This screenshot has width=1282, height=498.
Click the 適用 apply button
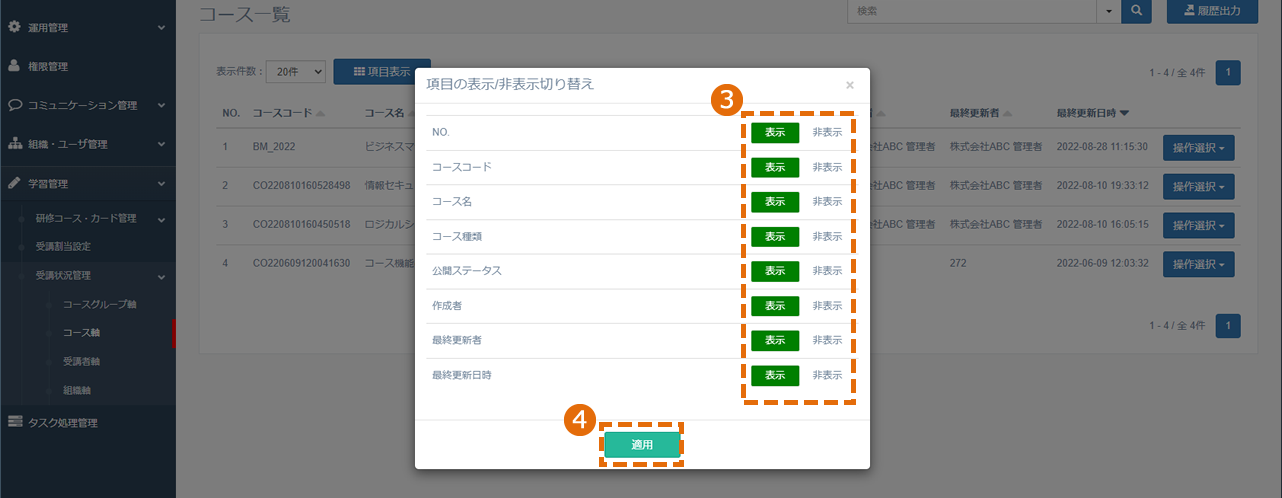click(x=642, y=445)
